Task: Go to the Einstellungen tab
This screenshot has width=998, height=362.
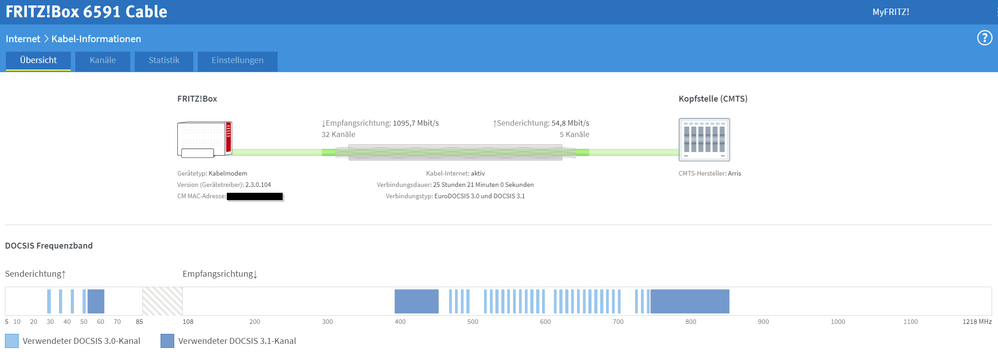Action: click(x=237, y=61)
